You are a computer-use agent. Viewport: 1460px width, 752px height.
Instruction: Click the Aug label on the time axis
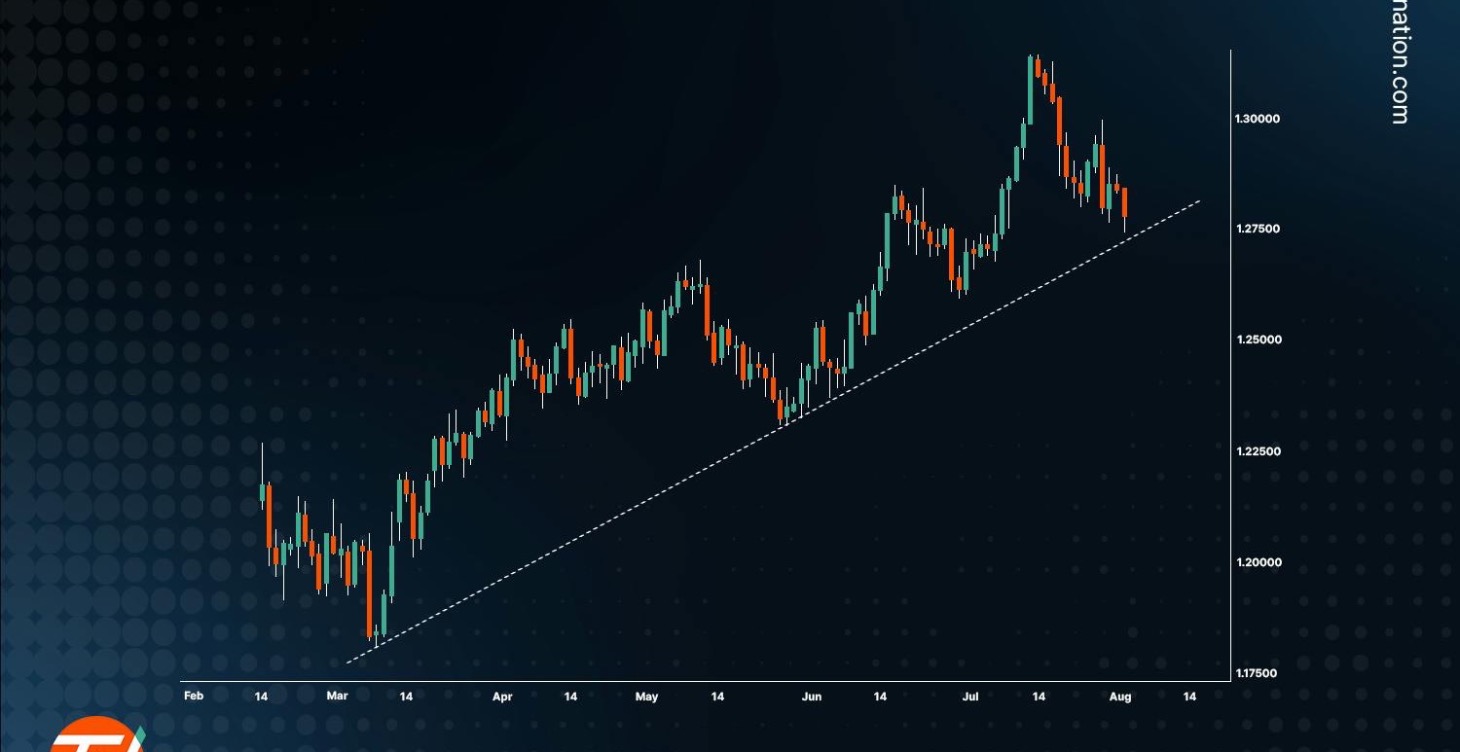[x=1122, y=696]
